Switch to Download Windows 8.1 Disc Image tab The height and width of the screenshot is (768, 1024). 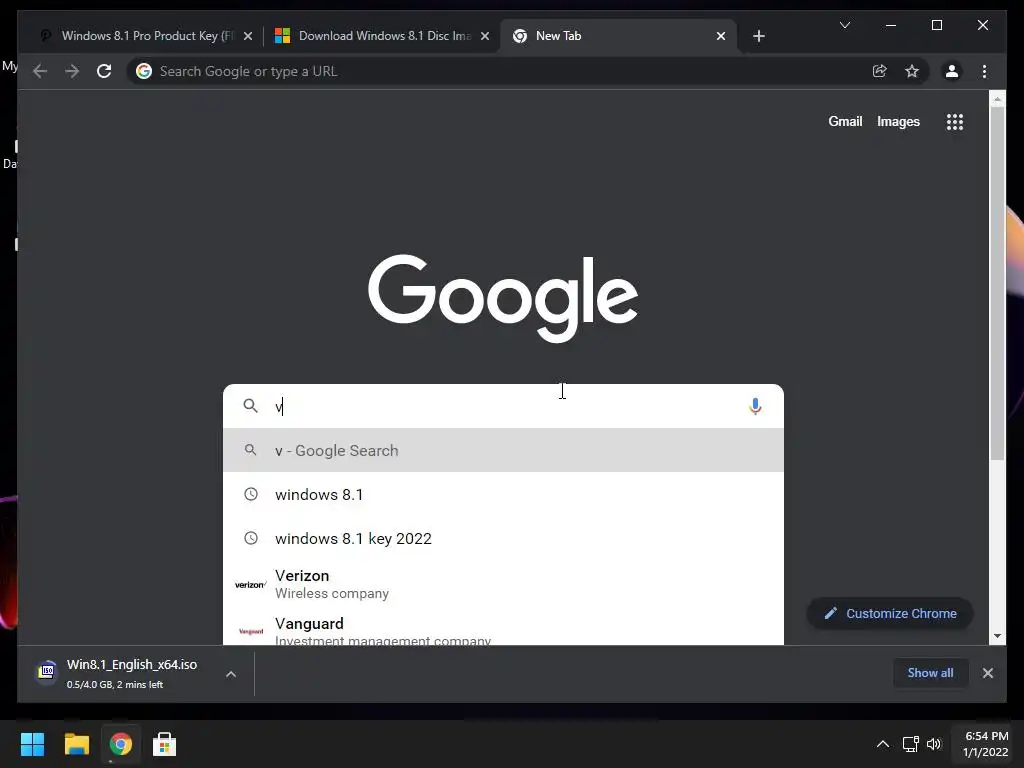pos(382,36)
